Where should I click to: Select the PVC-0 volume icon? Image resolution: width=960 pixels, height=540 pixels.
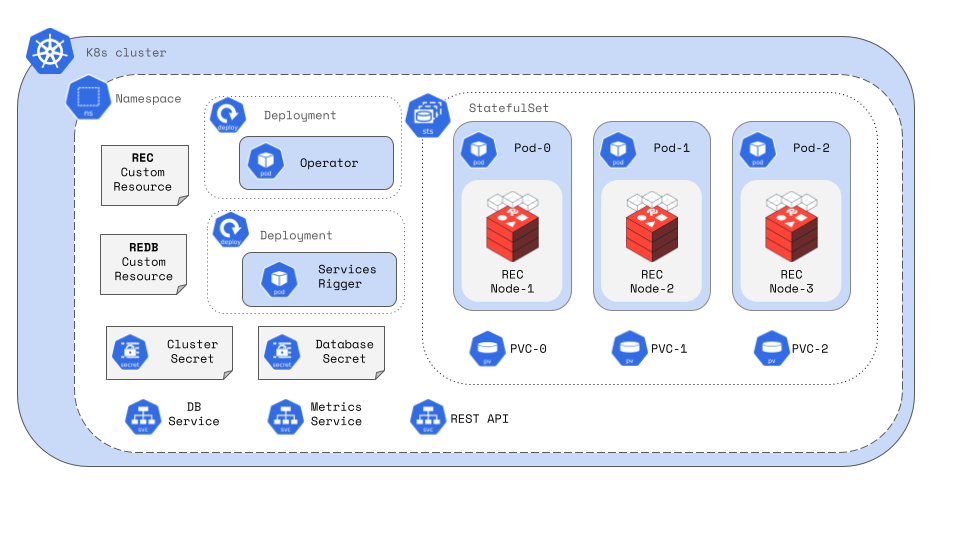coord(488,349)
